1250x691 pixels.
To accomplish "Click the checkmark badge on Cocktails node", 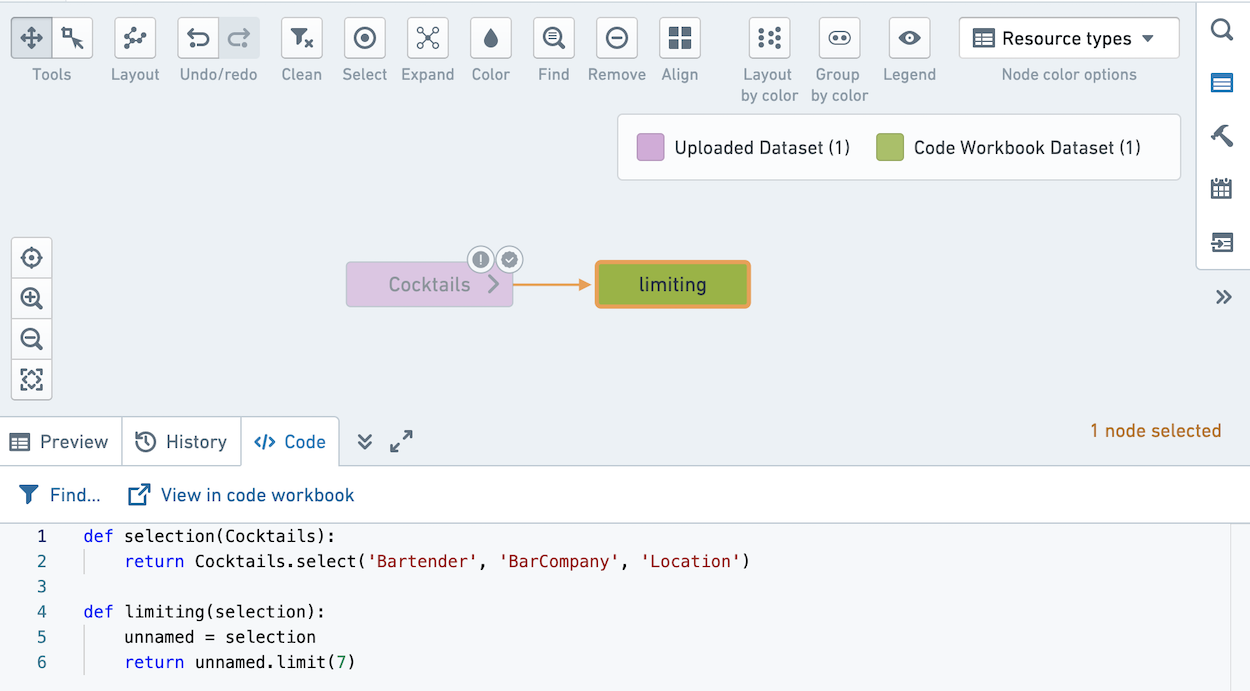I will pyautogui.click(x=510, y=260).
